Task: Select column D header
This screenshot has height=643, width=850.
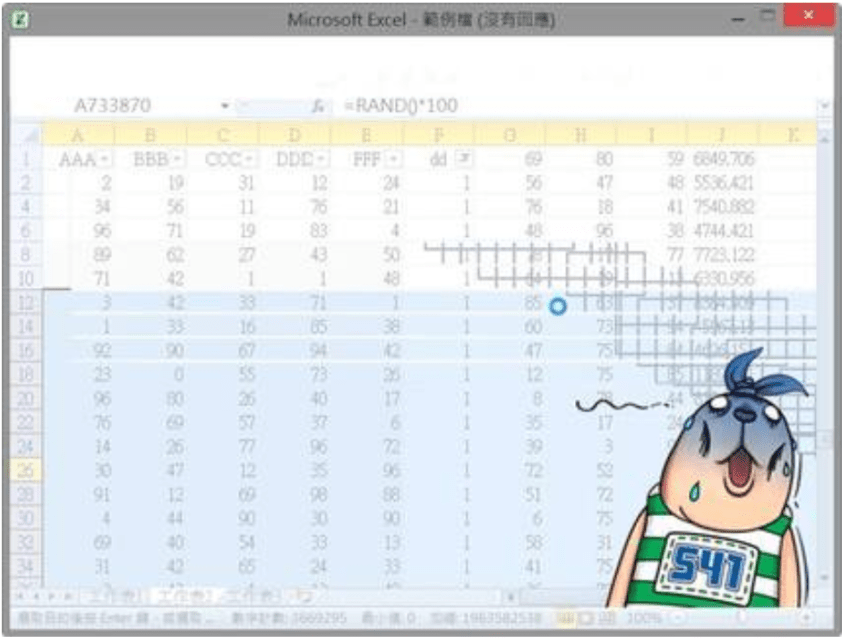Action: (x=294, y=135)
